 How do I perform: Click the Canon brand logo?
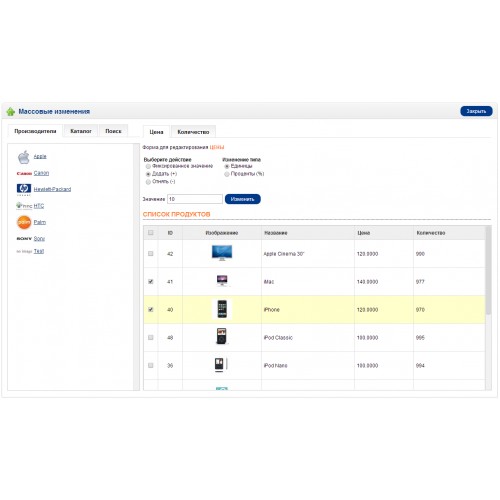pyautogui.click(x=24, y=174)
